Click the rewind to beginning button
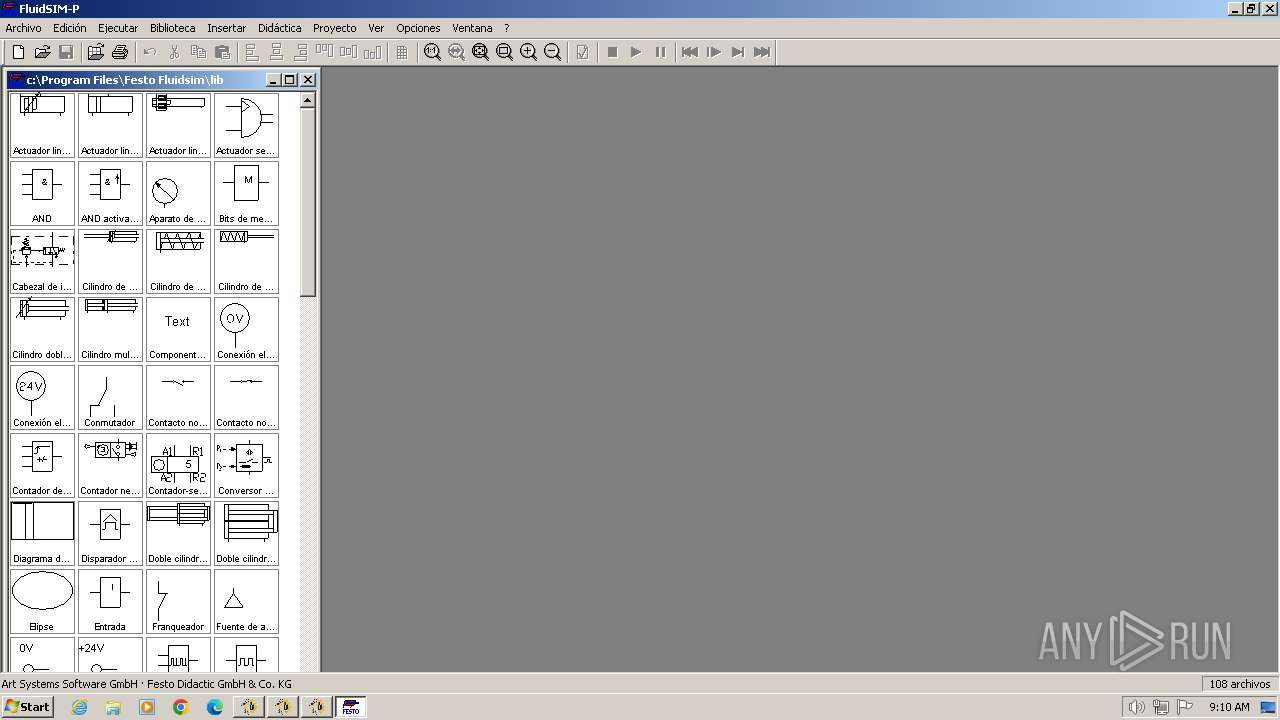Viewport: 1280px width, 720px height. coord(690,52)
